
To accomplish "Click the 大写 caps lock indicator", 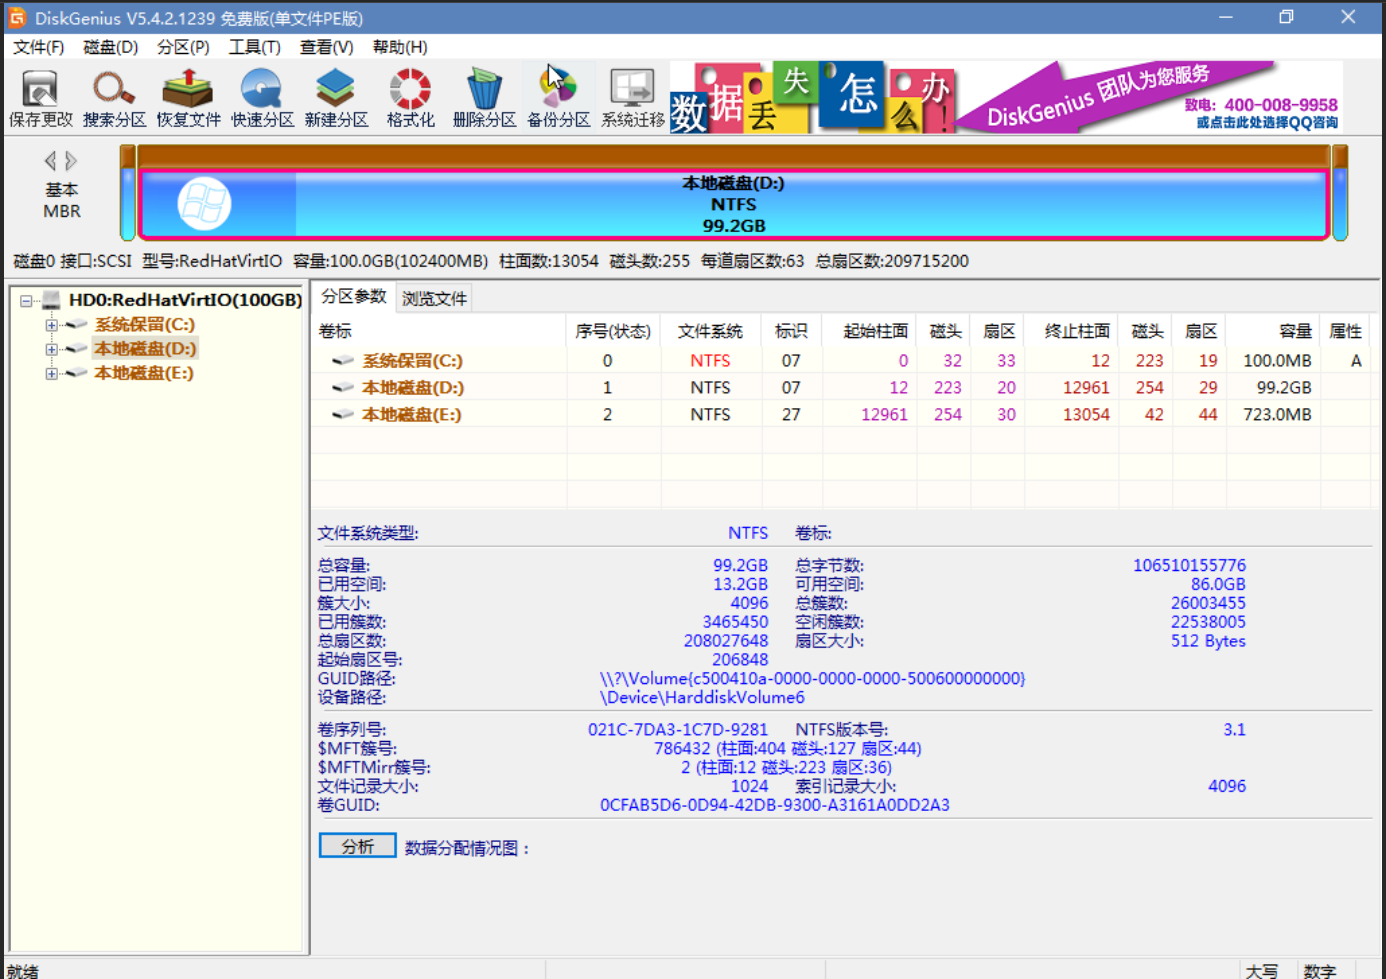I will [1262, 971].
